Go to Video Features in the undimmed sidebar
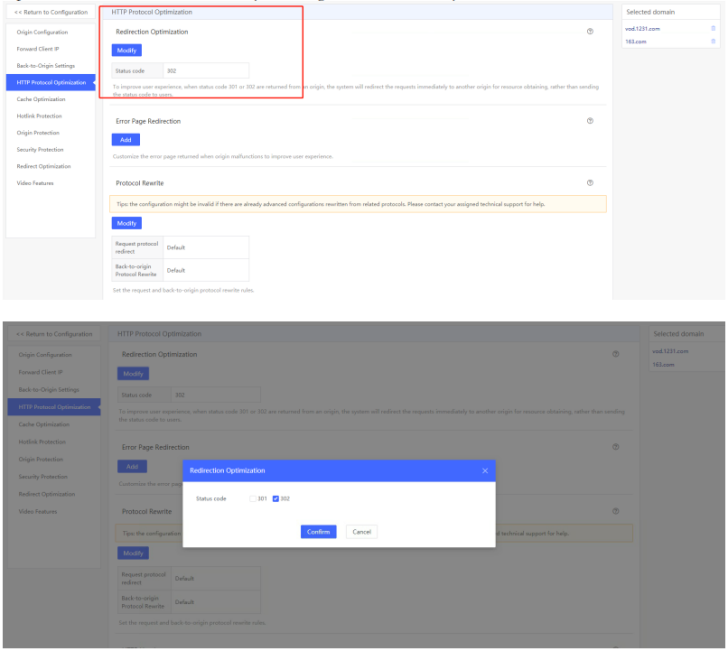Viewport: 728px width, 652px height. tap(36, 183)
